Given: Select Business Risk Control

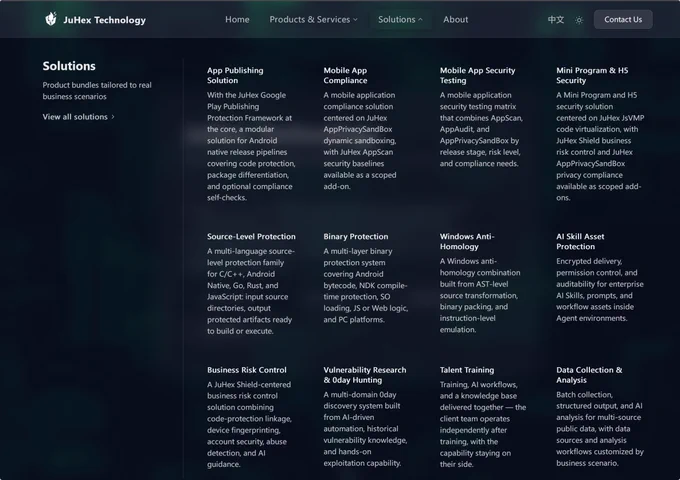Looking at the screenshot, I should click(x=247, y=370).
